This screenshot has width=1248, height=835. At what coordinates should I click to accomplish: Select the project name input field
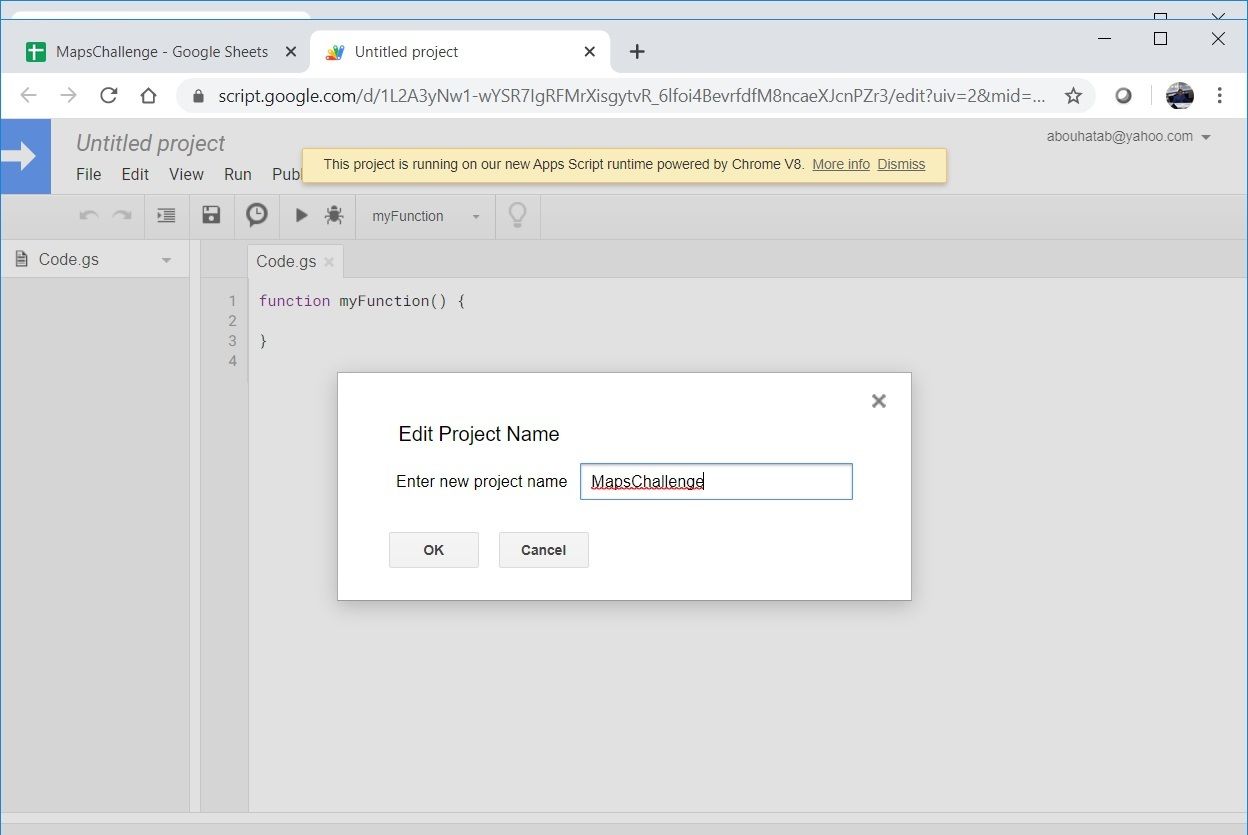[716, 481]
